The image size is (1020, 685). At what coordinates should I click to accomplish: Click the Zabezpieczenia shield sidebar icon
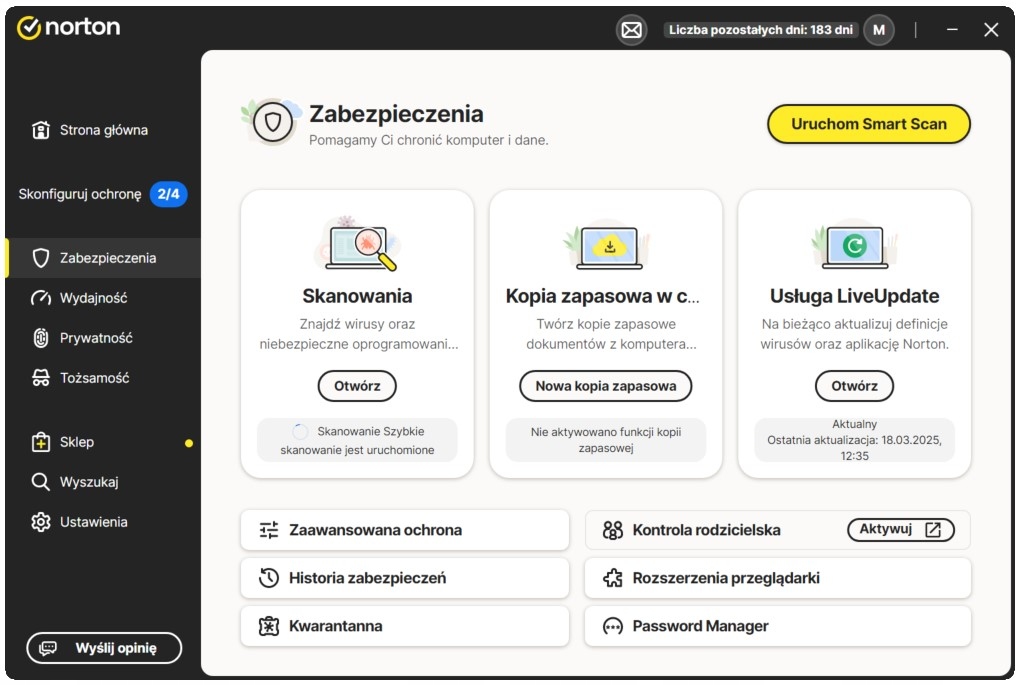pos(41,258)
